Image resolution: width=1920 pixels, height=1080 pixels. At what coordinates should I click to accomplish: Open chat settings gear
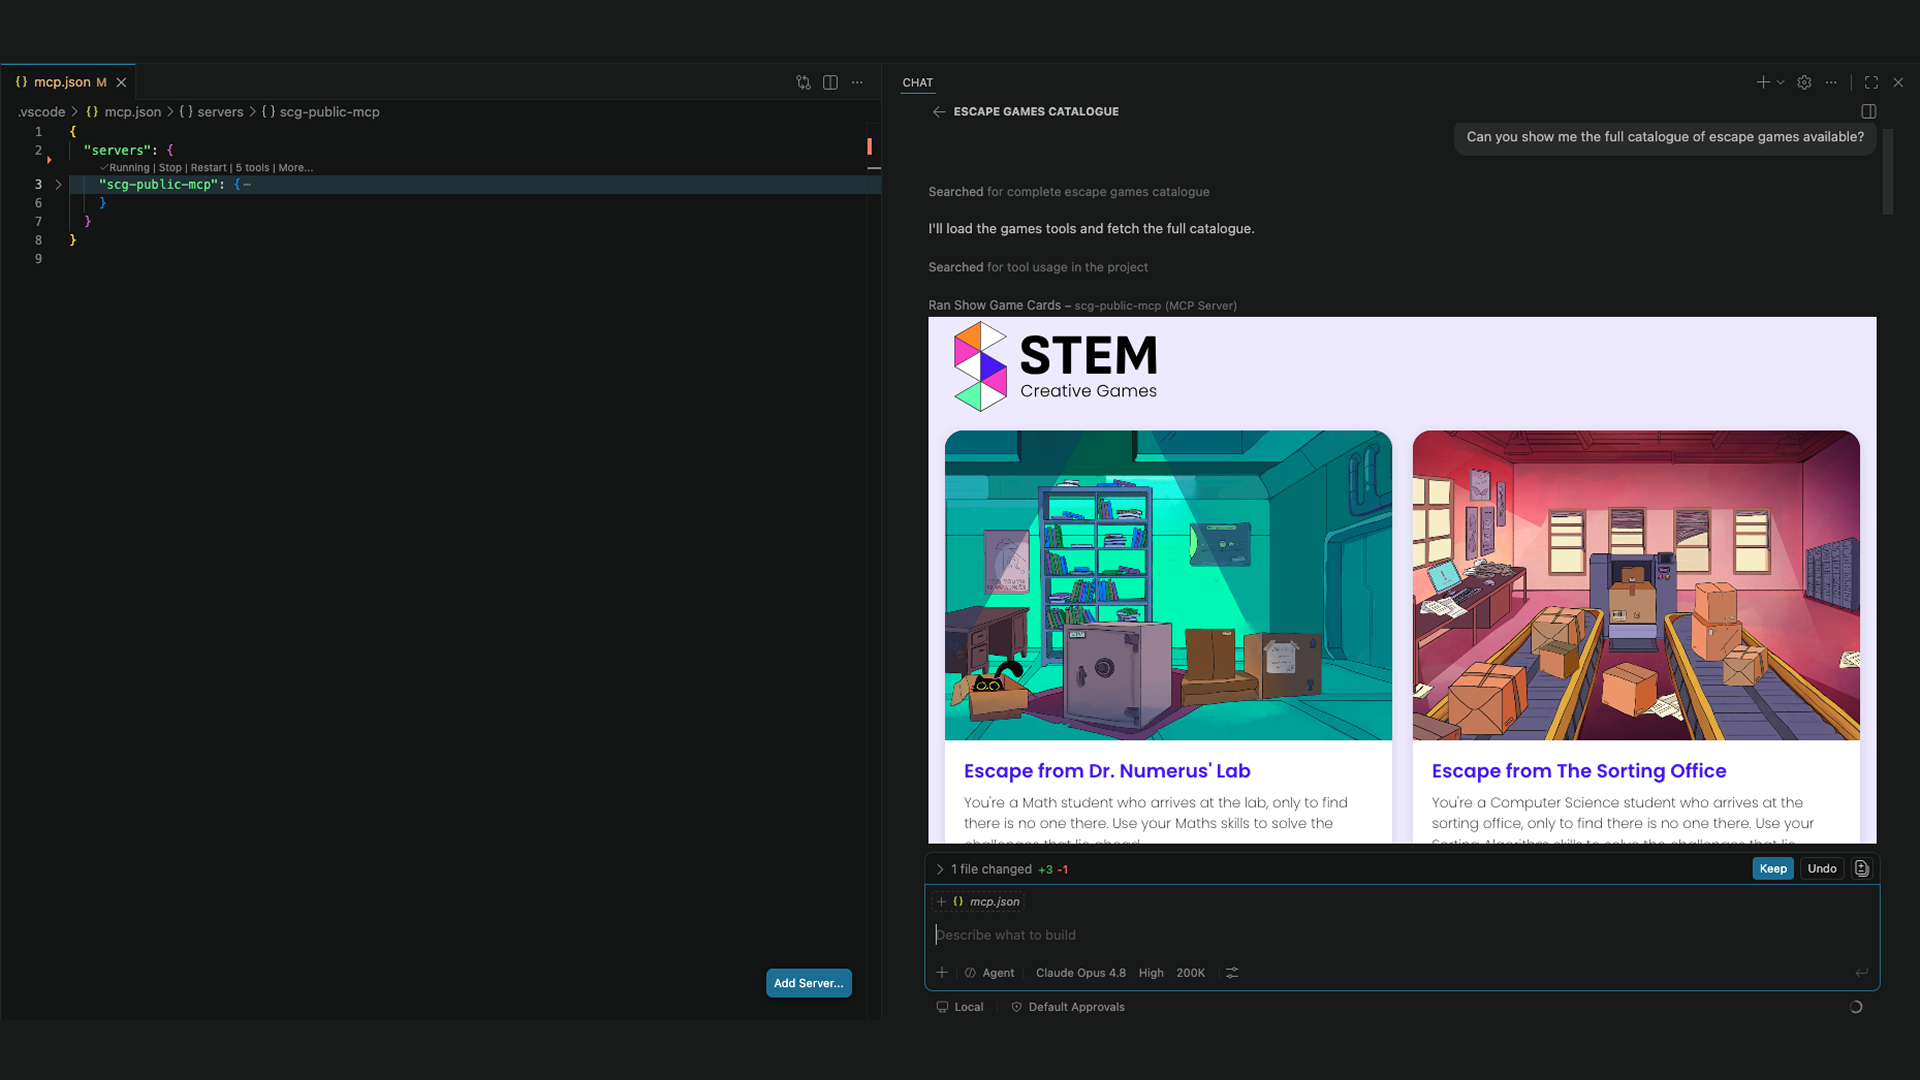pyautogui.click(x=1804, y=83)
